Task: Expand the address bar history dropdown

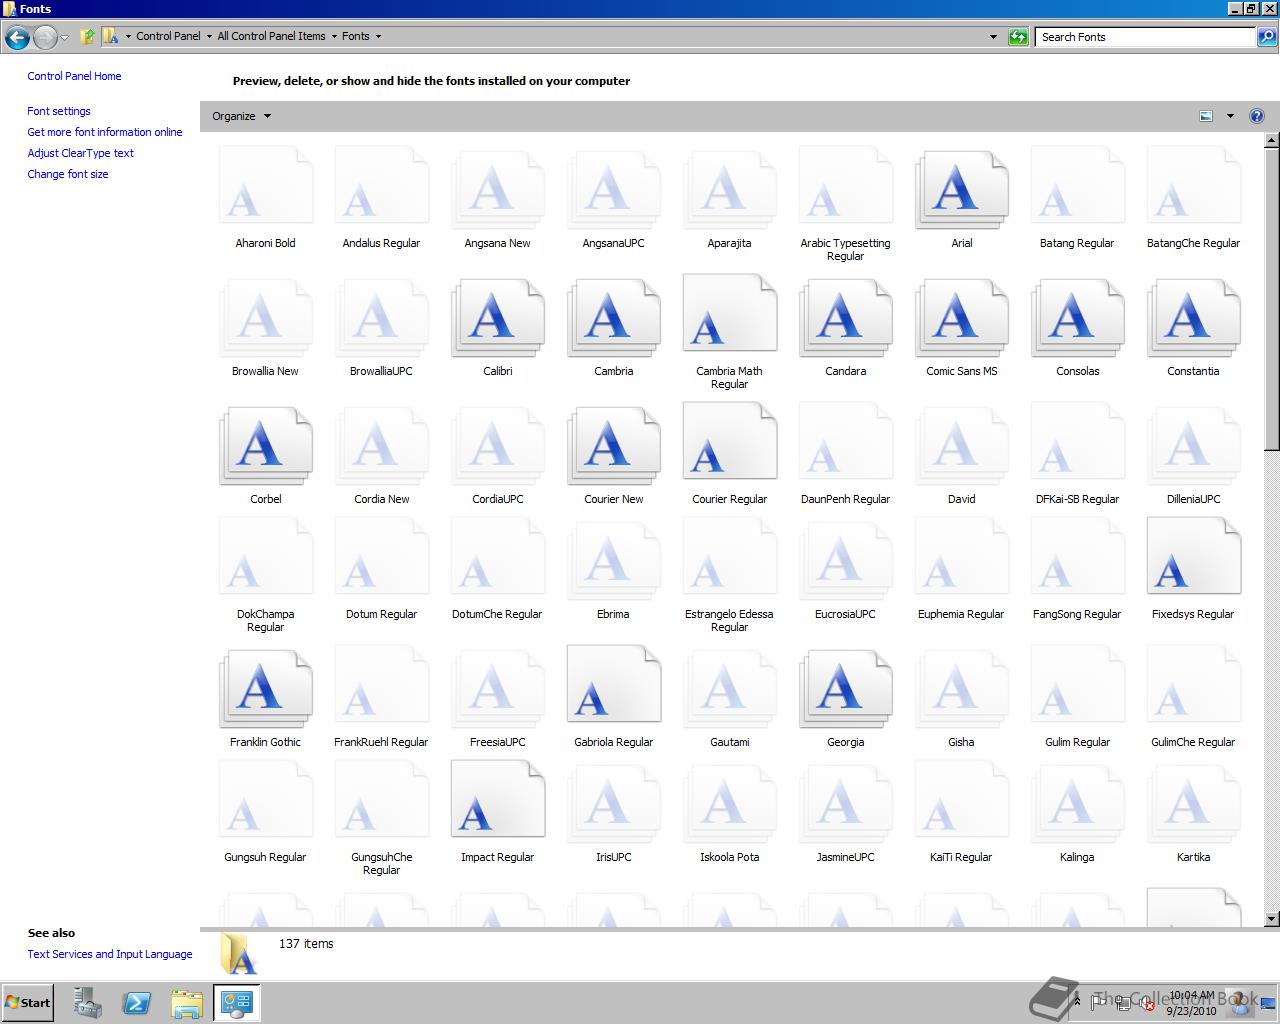Action: coord(993,37)
